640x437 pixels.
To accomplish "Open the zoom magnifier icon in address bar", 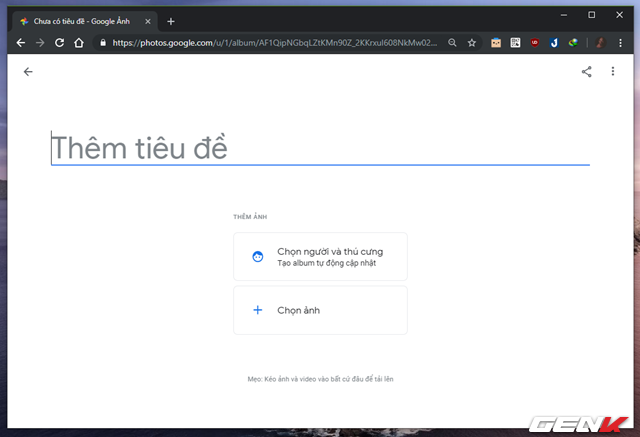I will click(452, 42).
